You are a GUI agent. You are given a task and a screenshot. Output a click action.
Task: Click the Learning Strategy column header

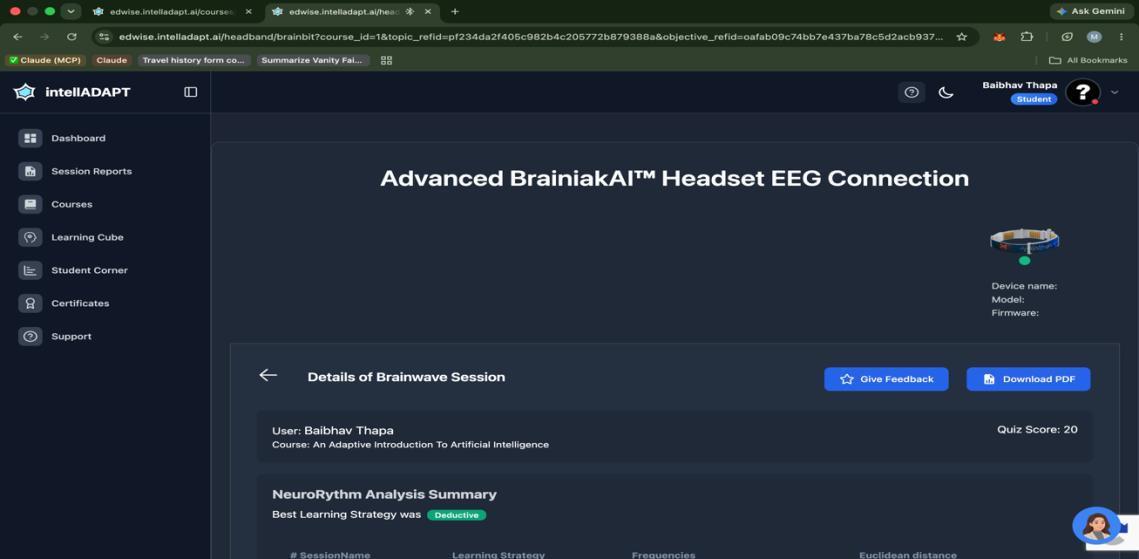click(x=498, y=555)
